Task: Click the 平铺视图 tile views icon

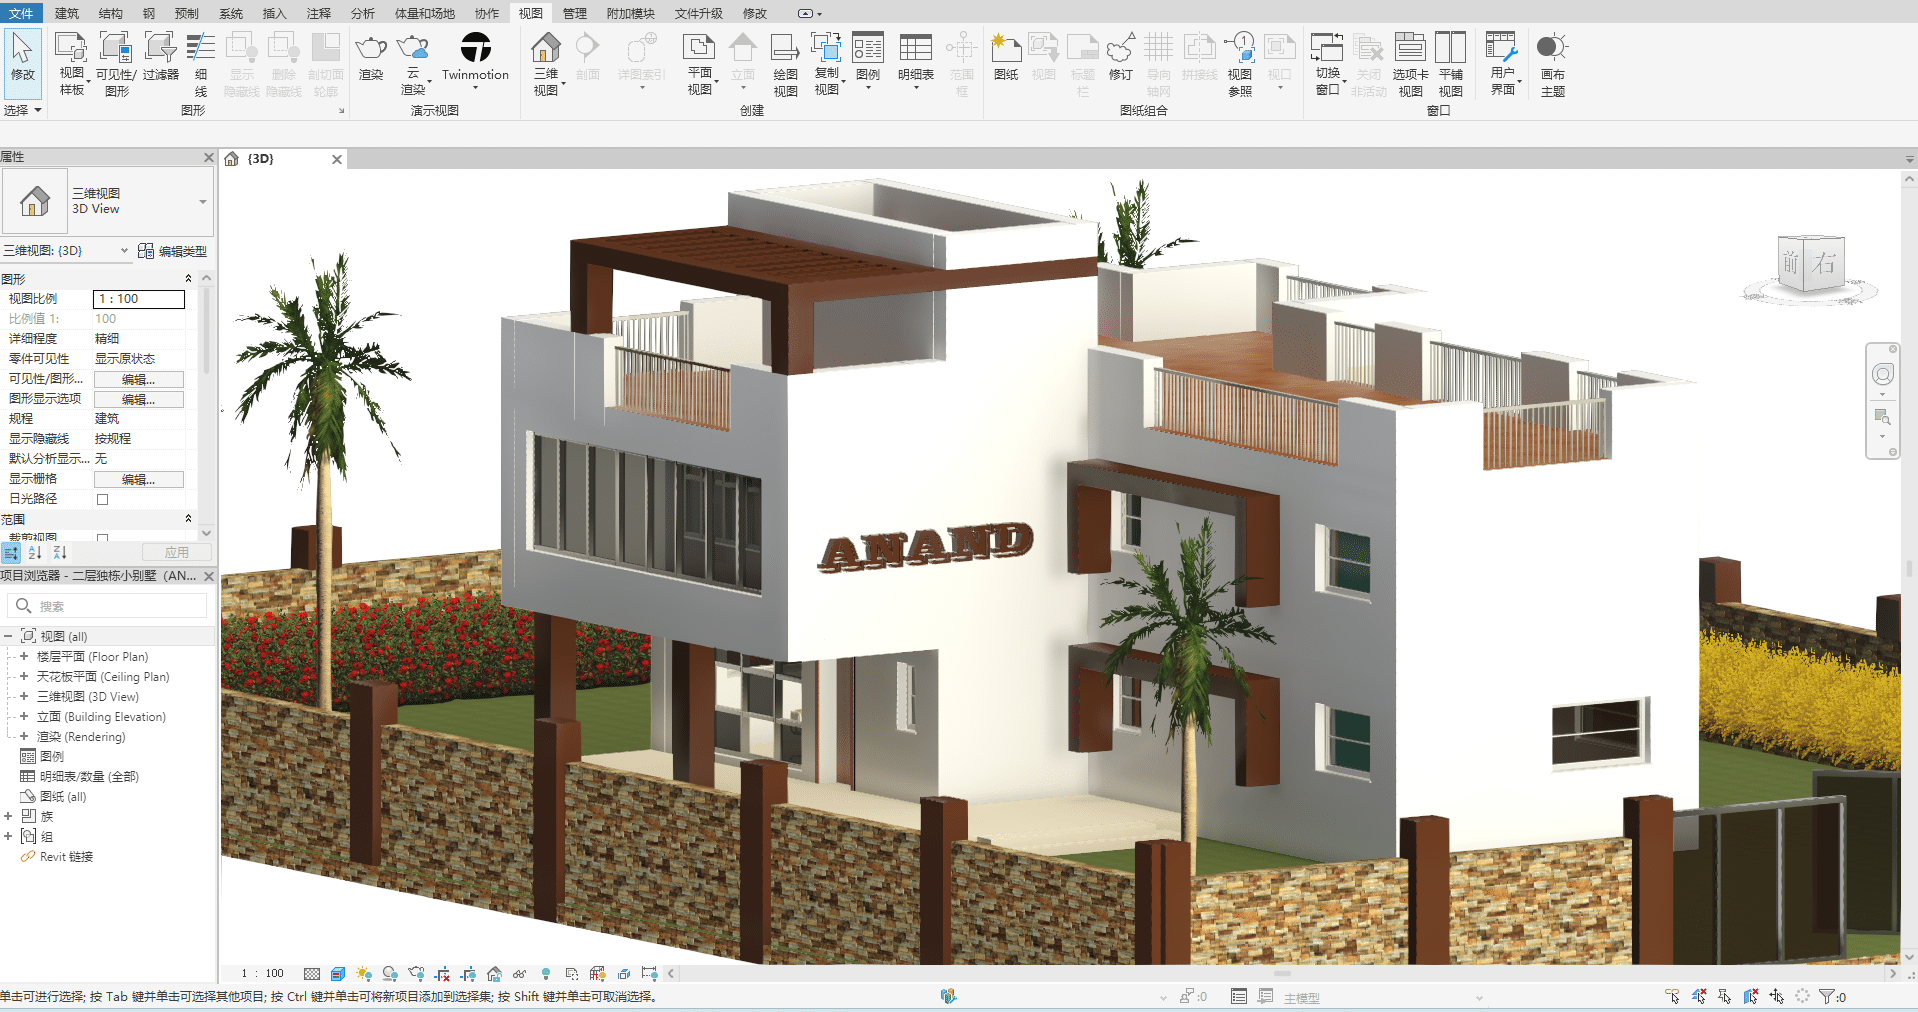Action: 1450,50
